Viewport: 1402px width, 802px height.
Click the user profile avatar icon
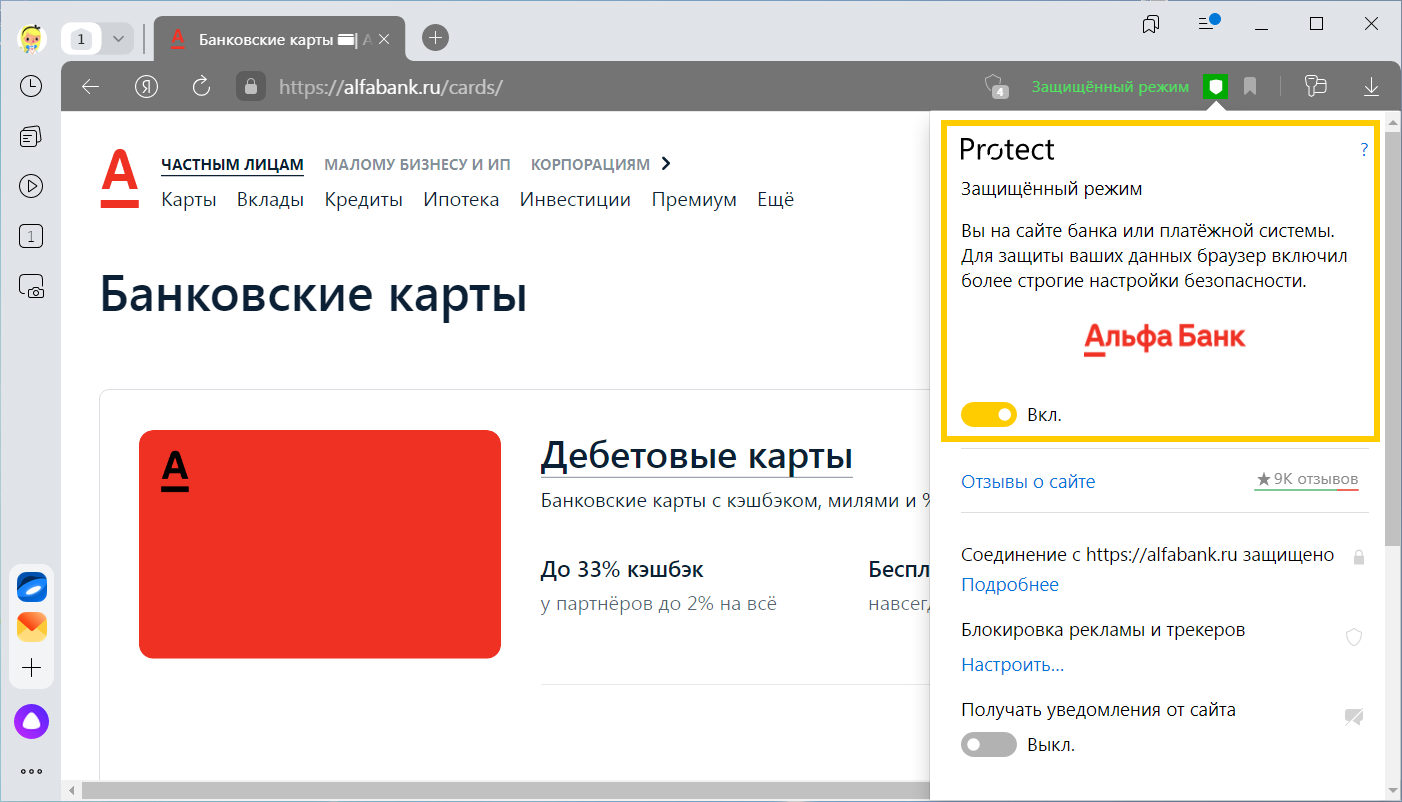click(31, 38)
